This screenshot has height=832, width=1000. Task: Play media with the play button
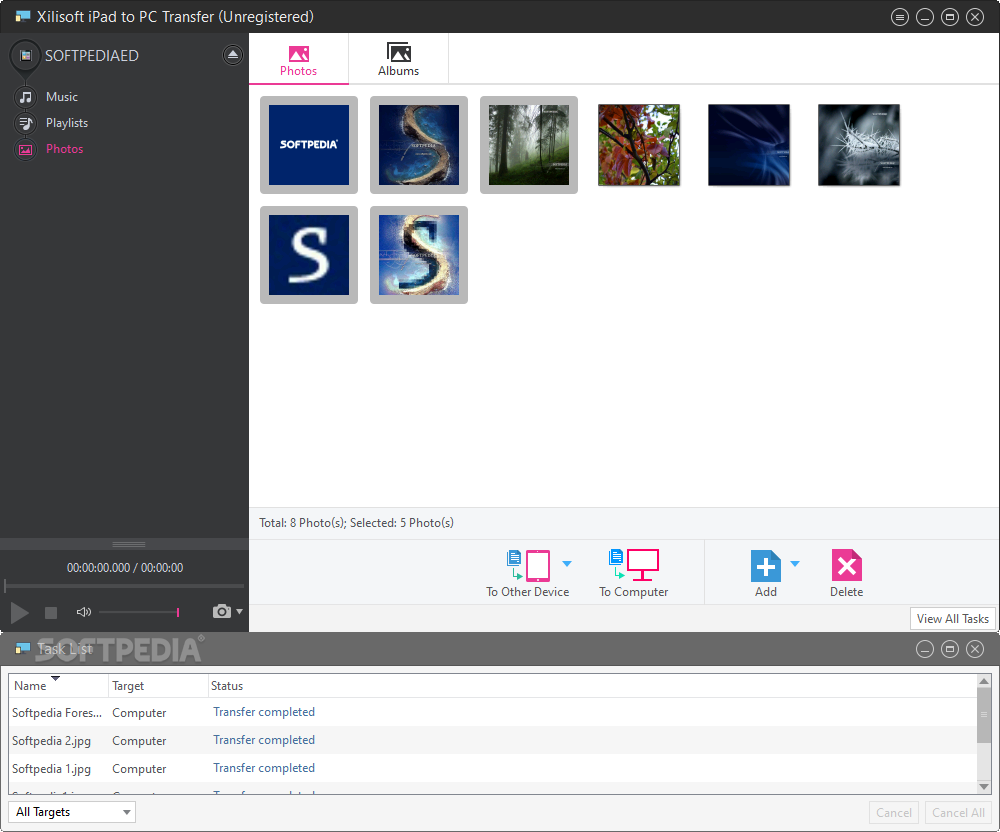(19, 613)
